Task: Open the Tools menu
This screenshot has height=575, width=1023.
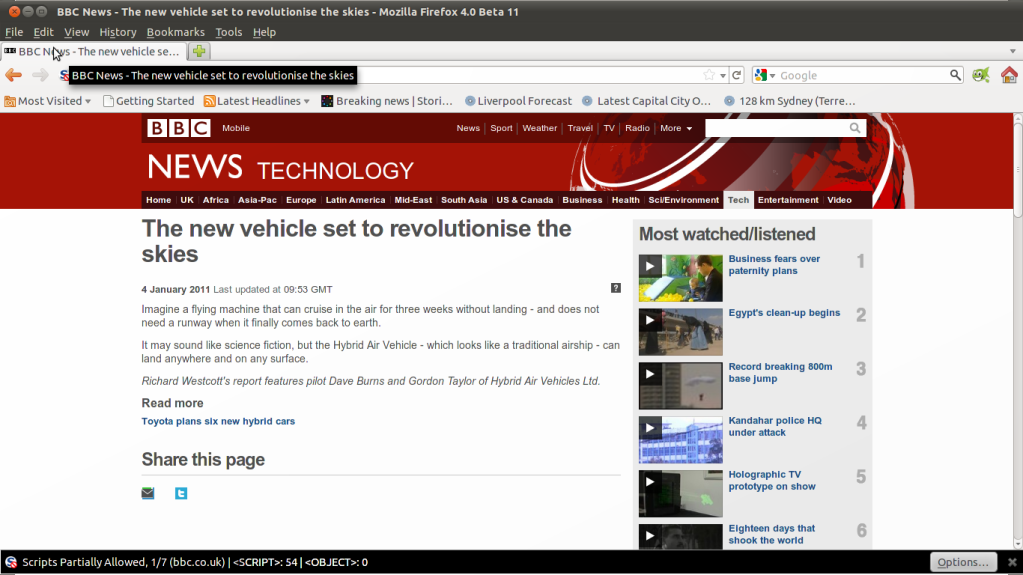Action: pyautogui.click(x=228, y=32)
